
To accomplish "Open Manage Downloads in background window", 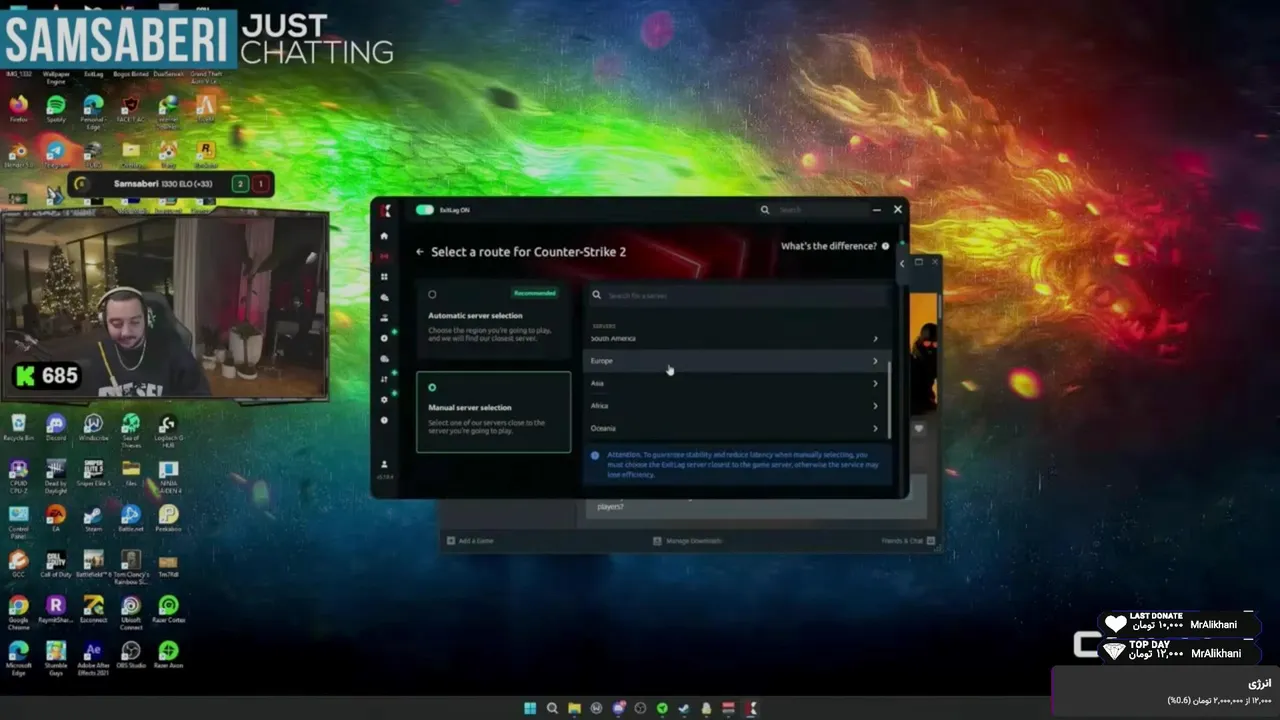I will 687,541.
